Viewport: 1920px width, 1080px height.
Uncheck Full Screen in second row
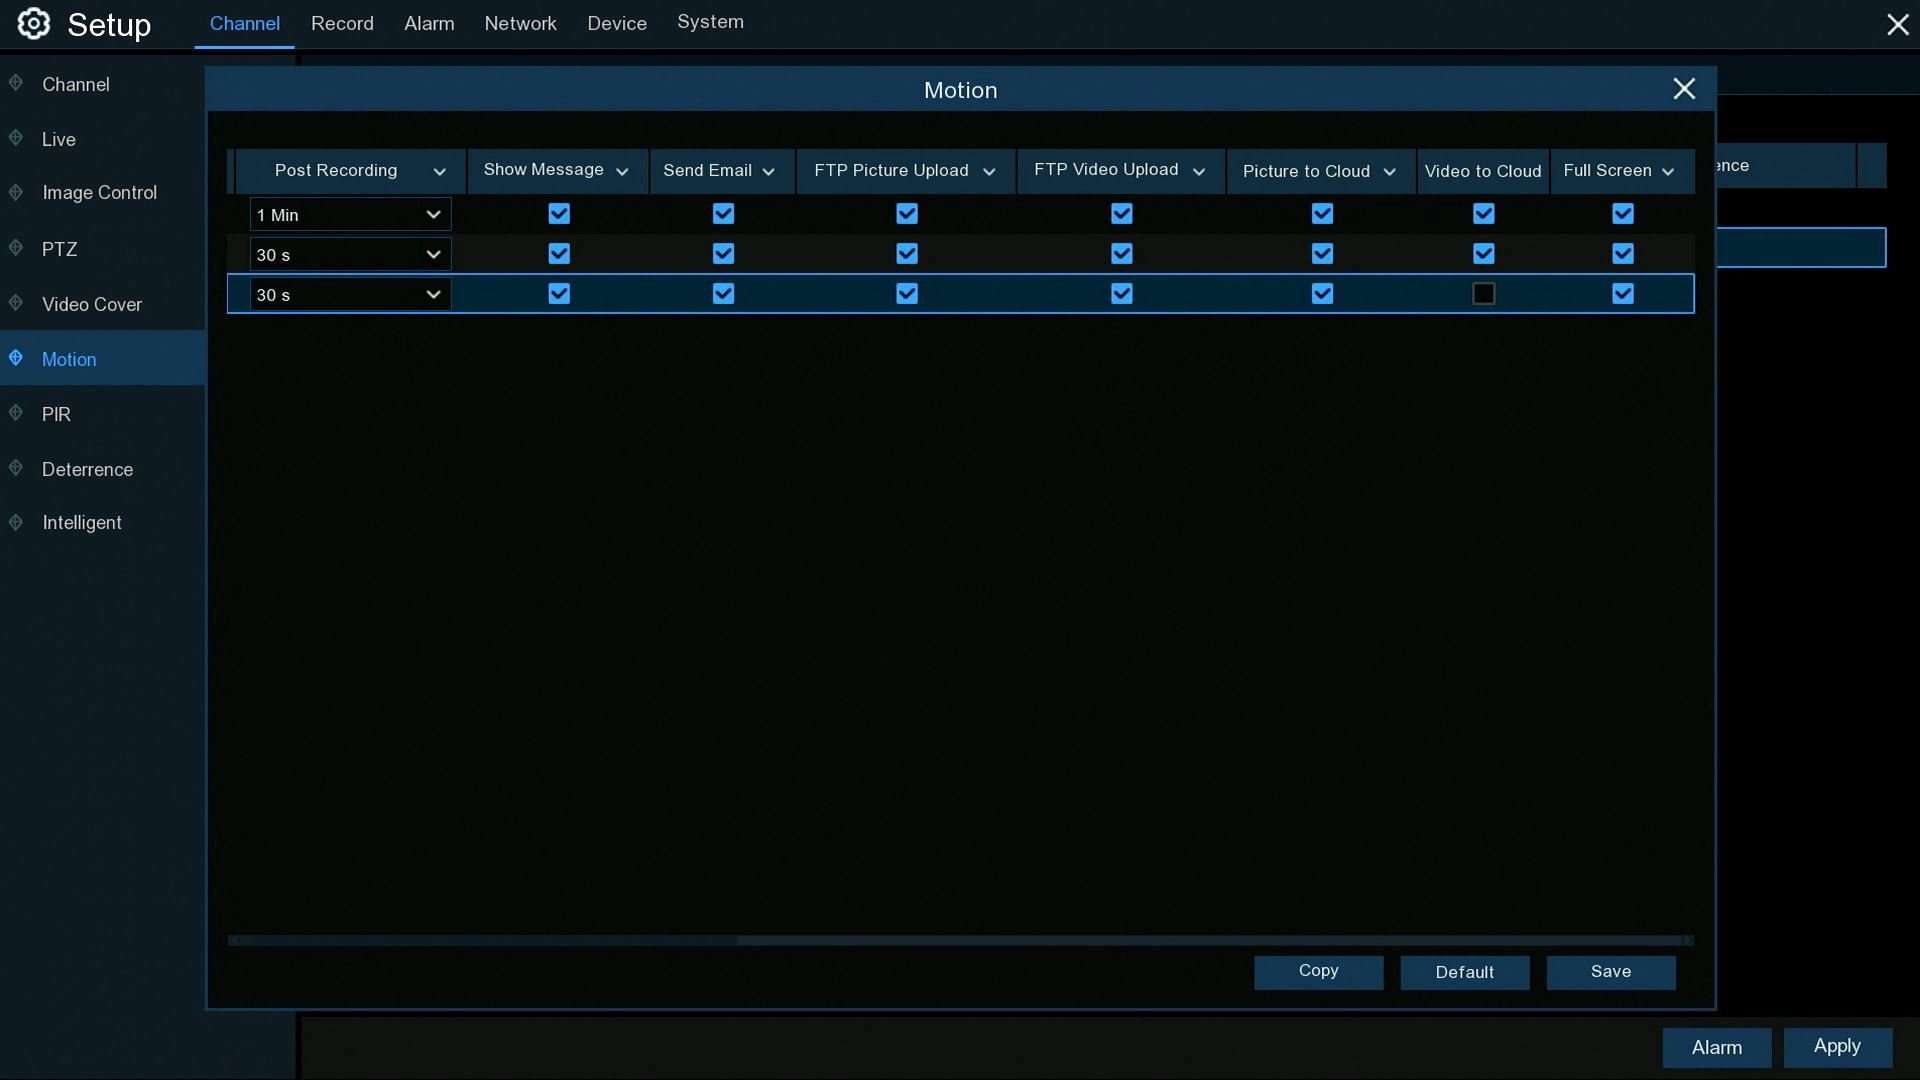(1622, 254)
